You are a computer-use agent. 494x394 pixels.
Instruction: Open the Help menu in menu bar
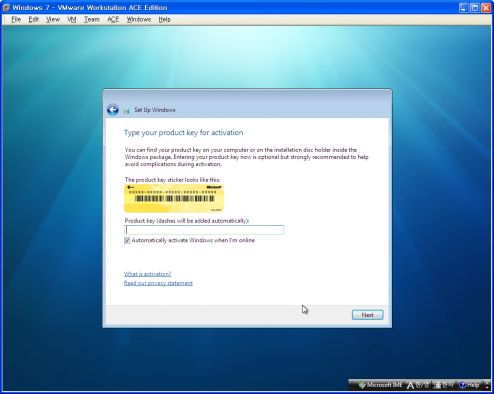164,19
